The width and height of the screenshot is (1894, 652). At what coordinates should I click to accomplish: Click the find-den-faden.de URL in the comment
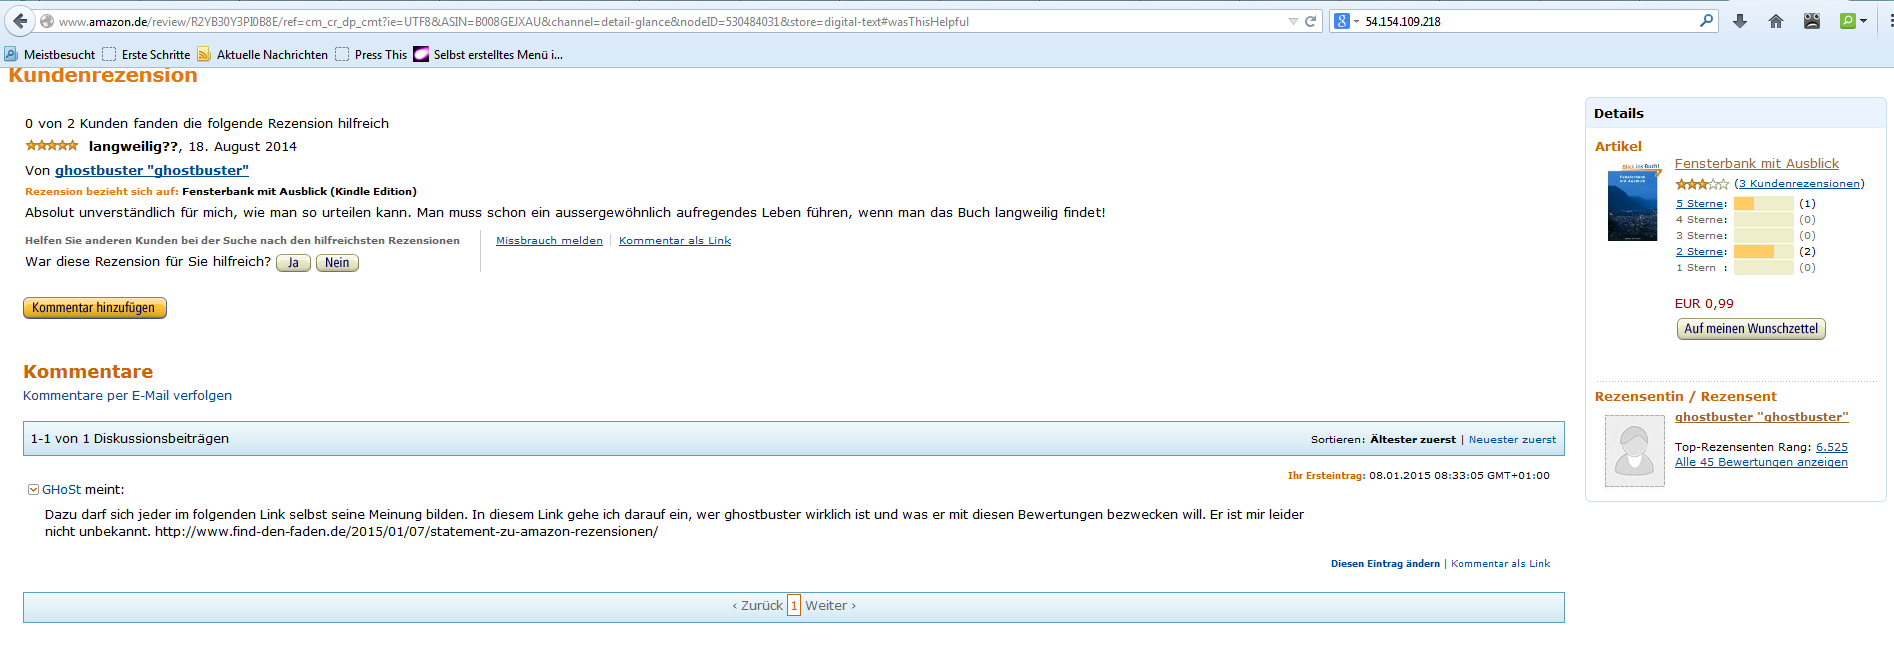tap(406, 532)
